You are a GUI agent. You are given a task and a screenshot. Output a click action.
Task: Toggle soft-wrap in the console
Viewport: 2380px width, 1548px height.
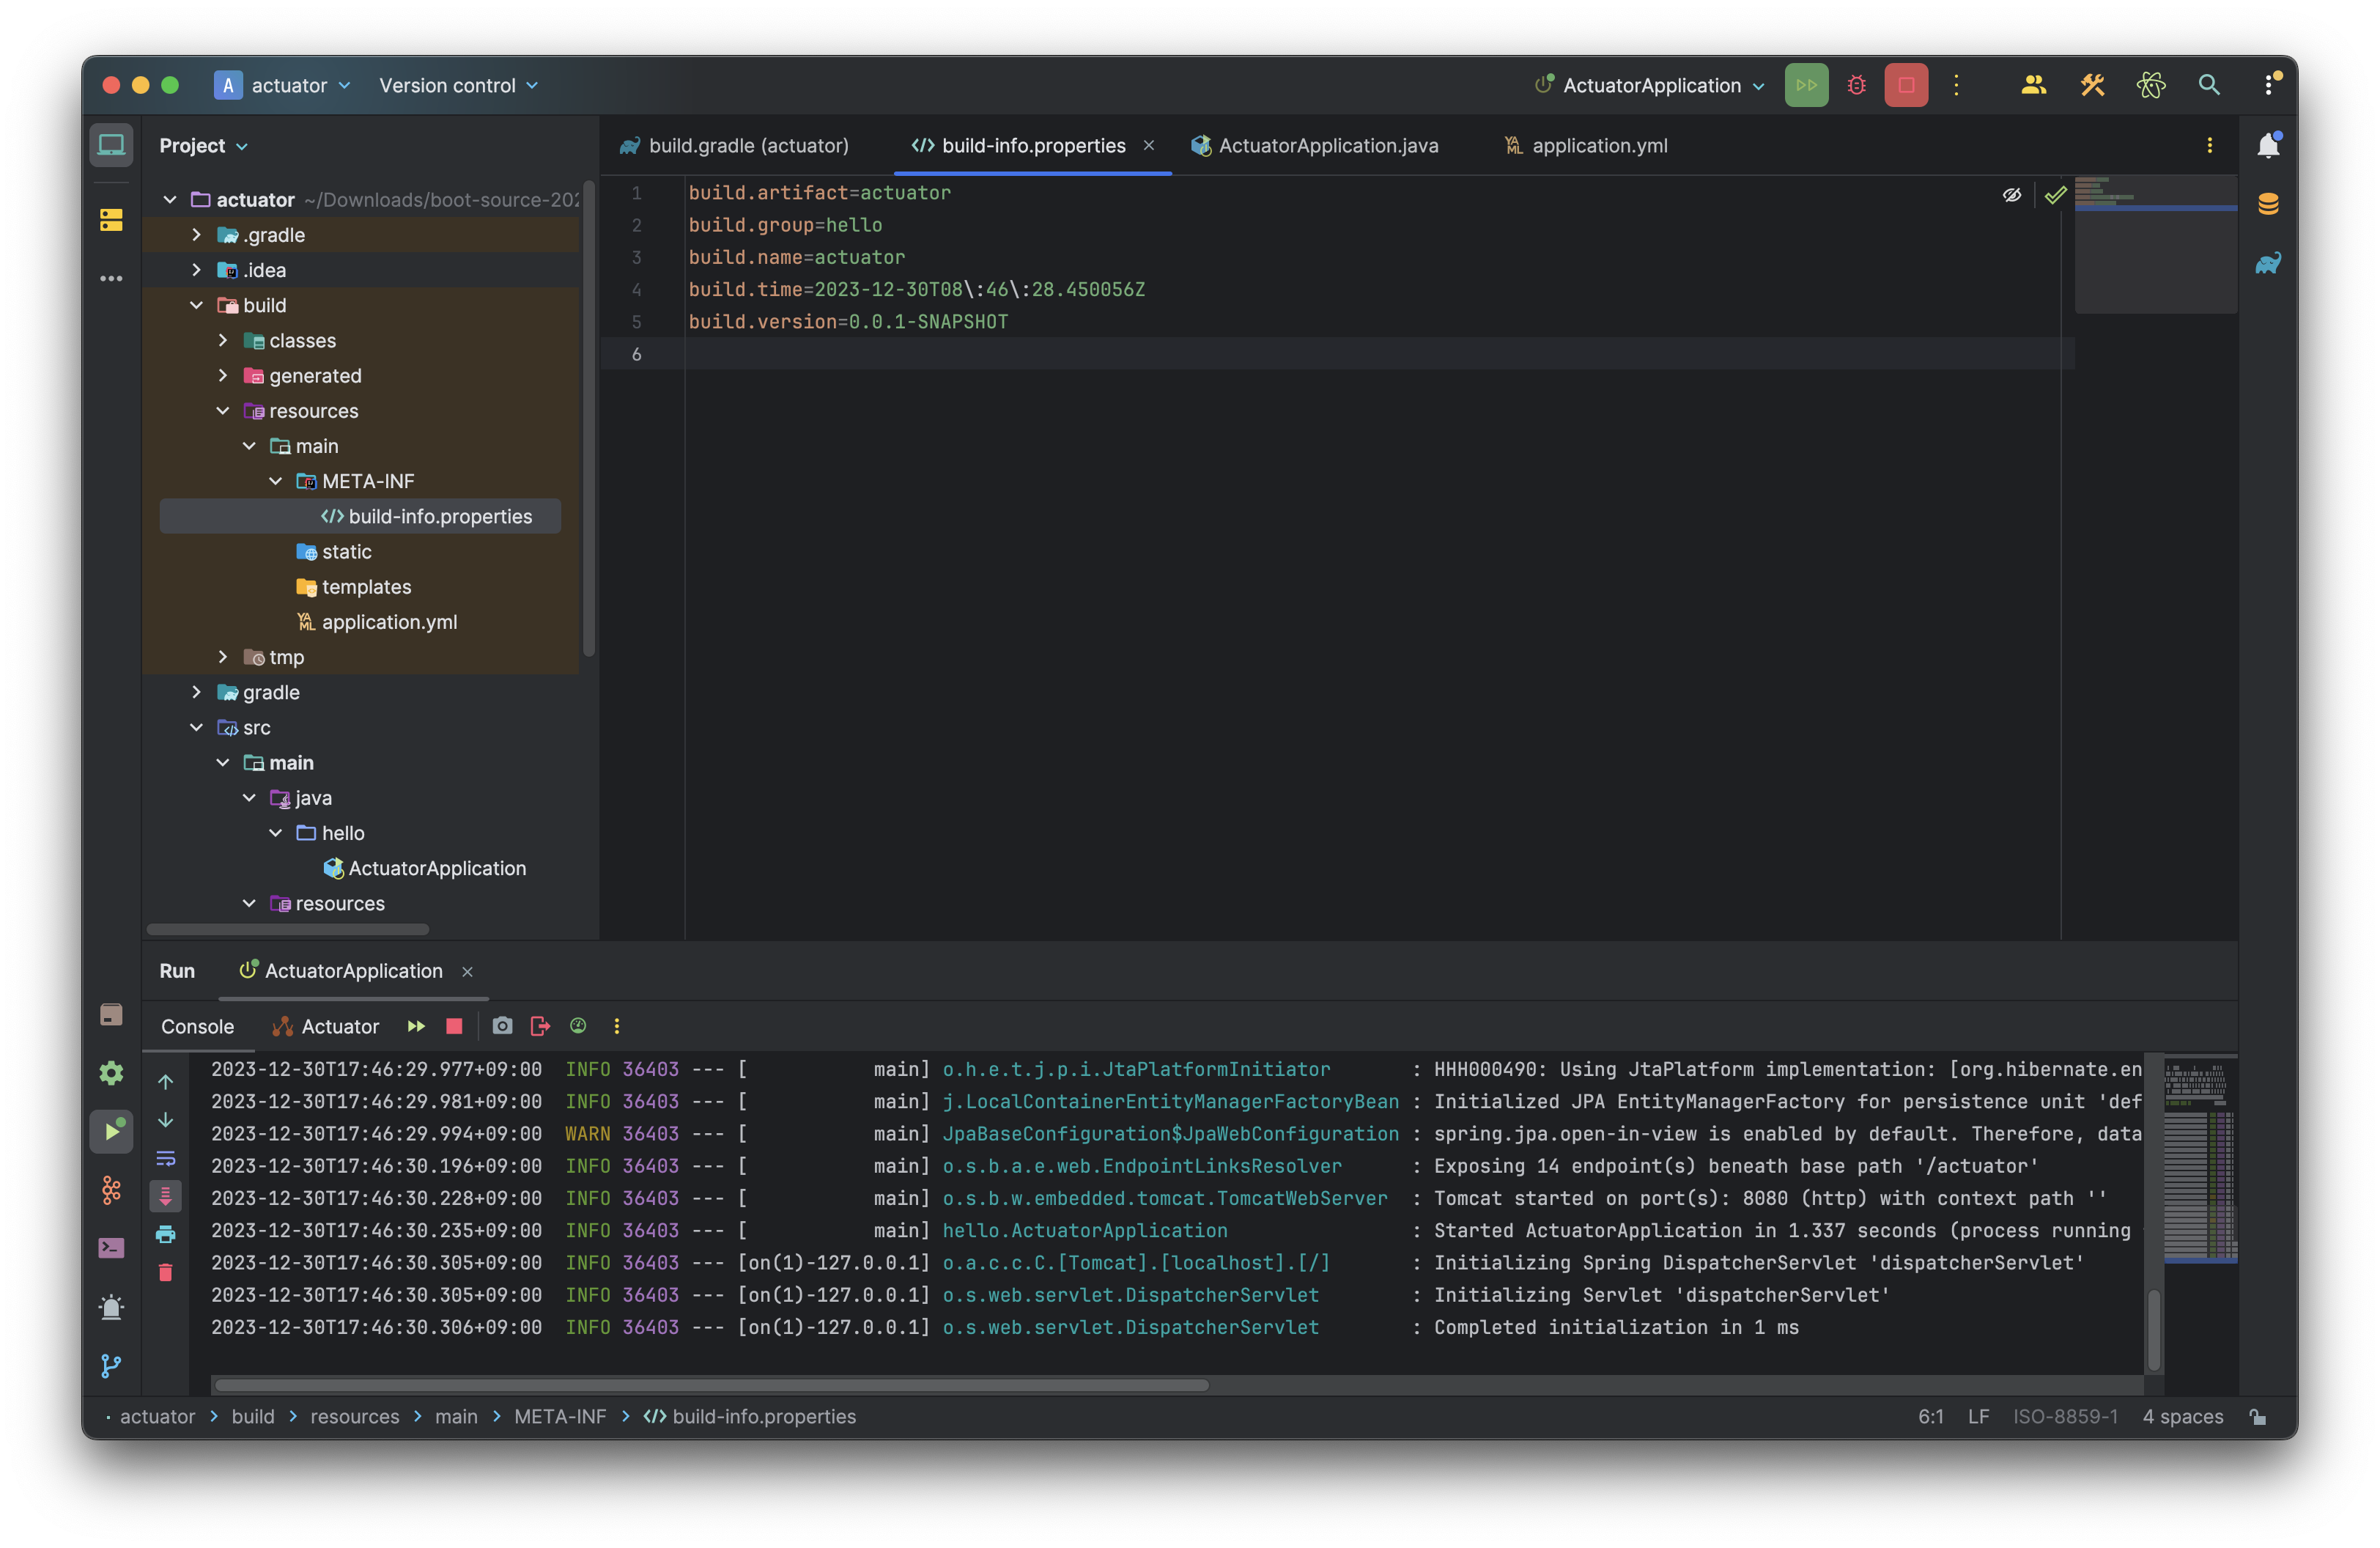[x=166, y=1158]
